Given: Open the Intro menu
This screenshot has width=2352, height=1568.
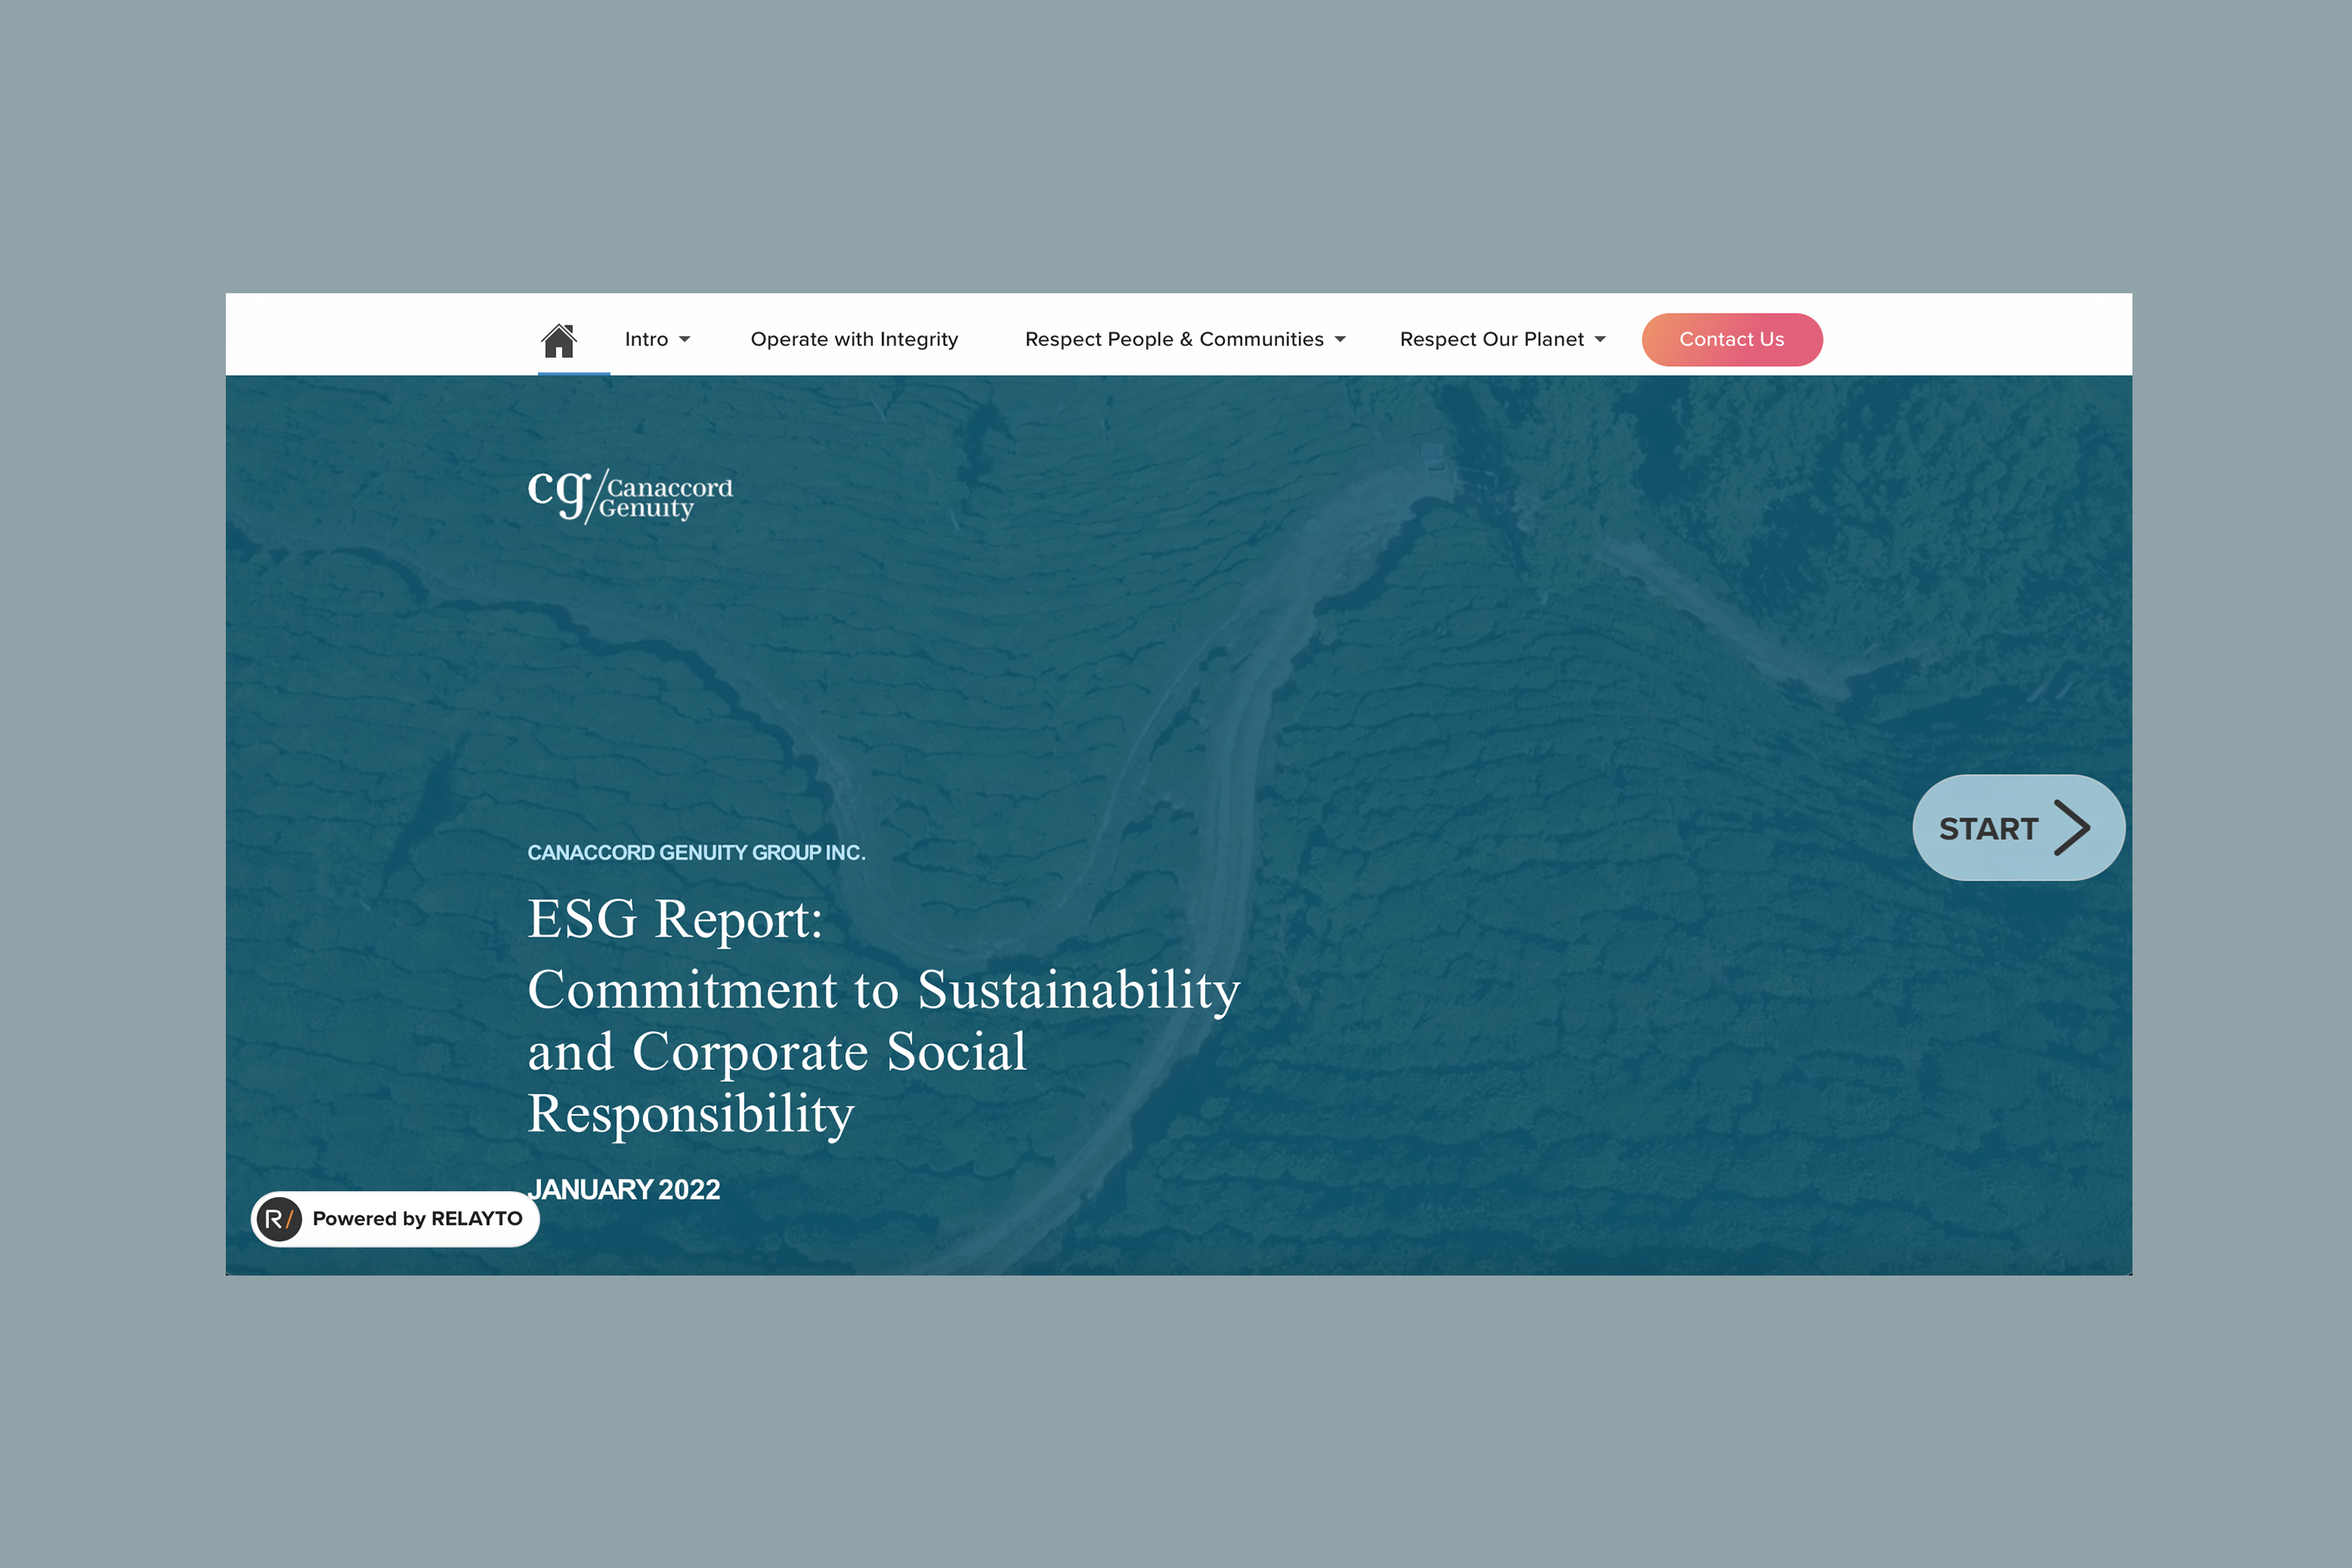Looking at the screenshot, I should [x=646, y=340].
